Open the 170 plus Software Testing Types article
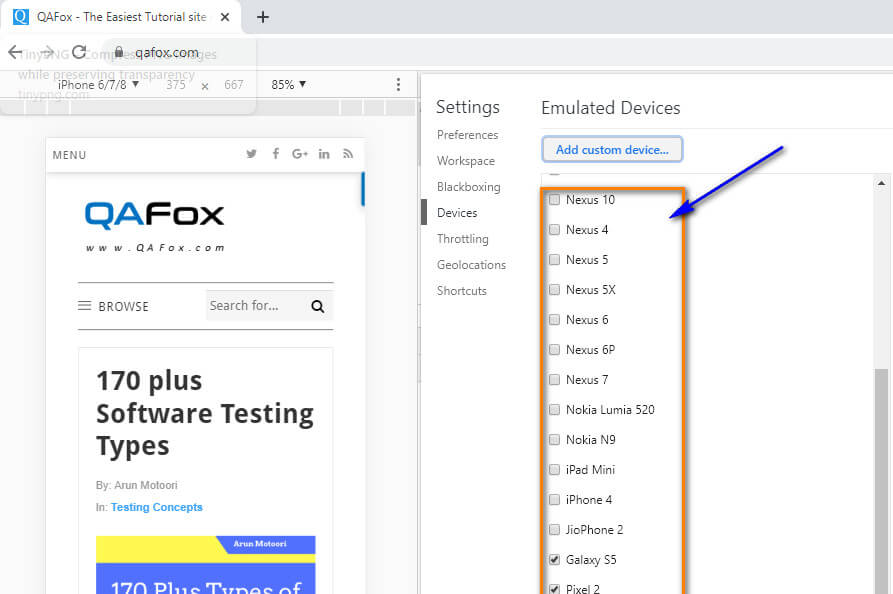 coord(205,413)
